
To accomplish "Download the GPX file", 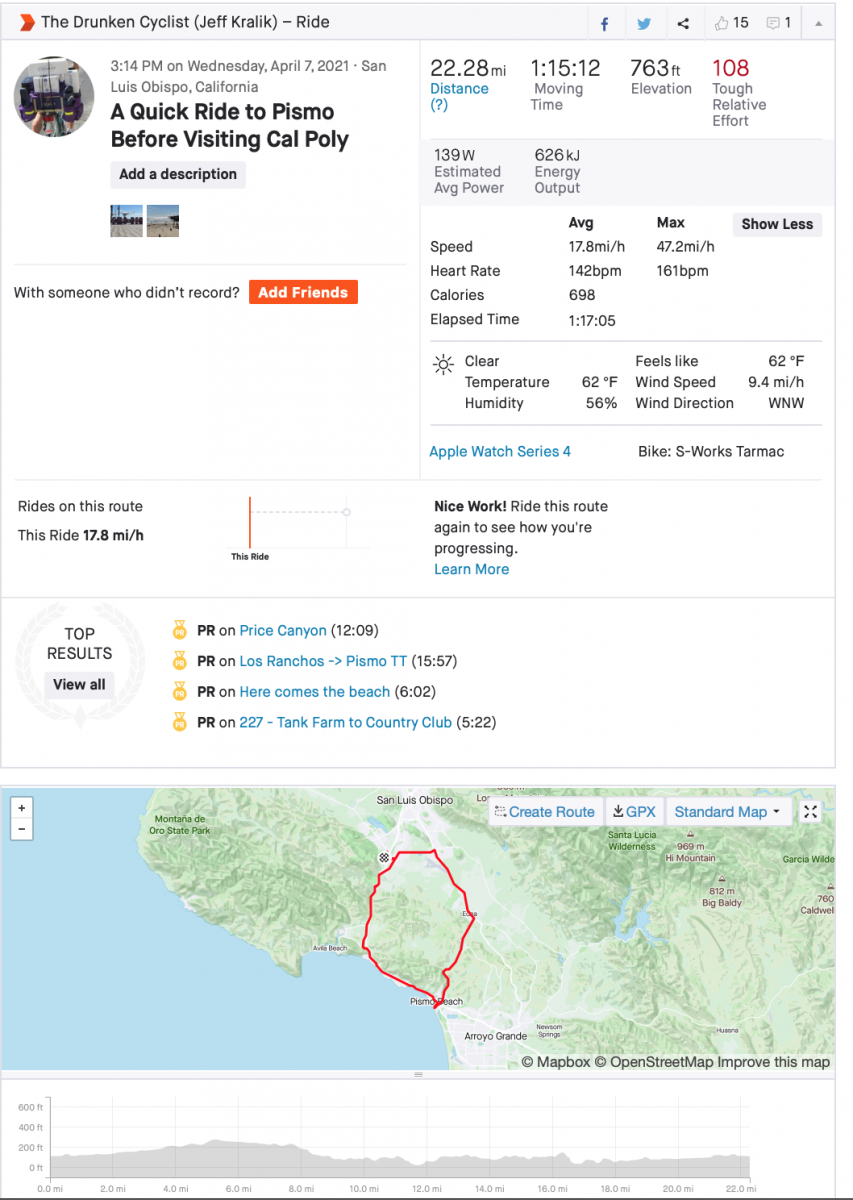I will coord(634,812).
